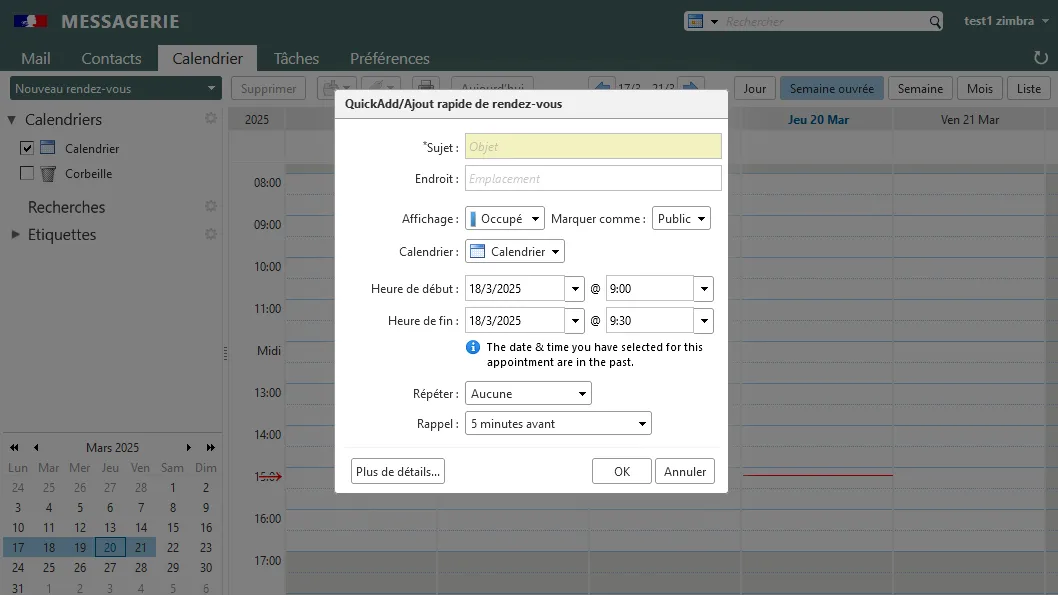
Task: Click Plus de détails button
Action: coord(397,472)
